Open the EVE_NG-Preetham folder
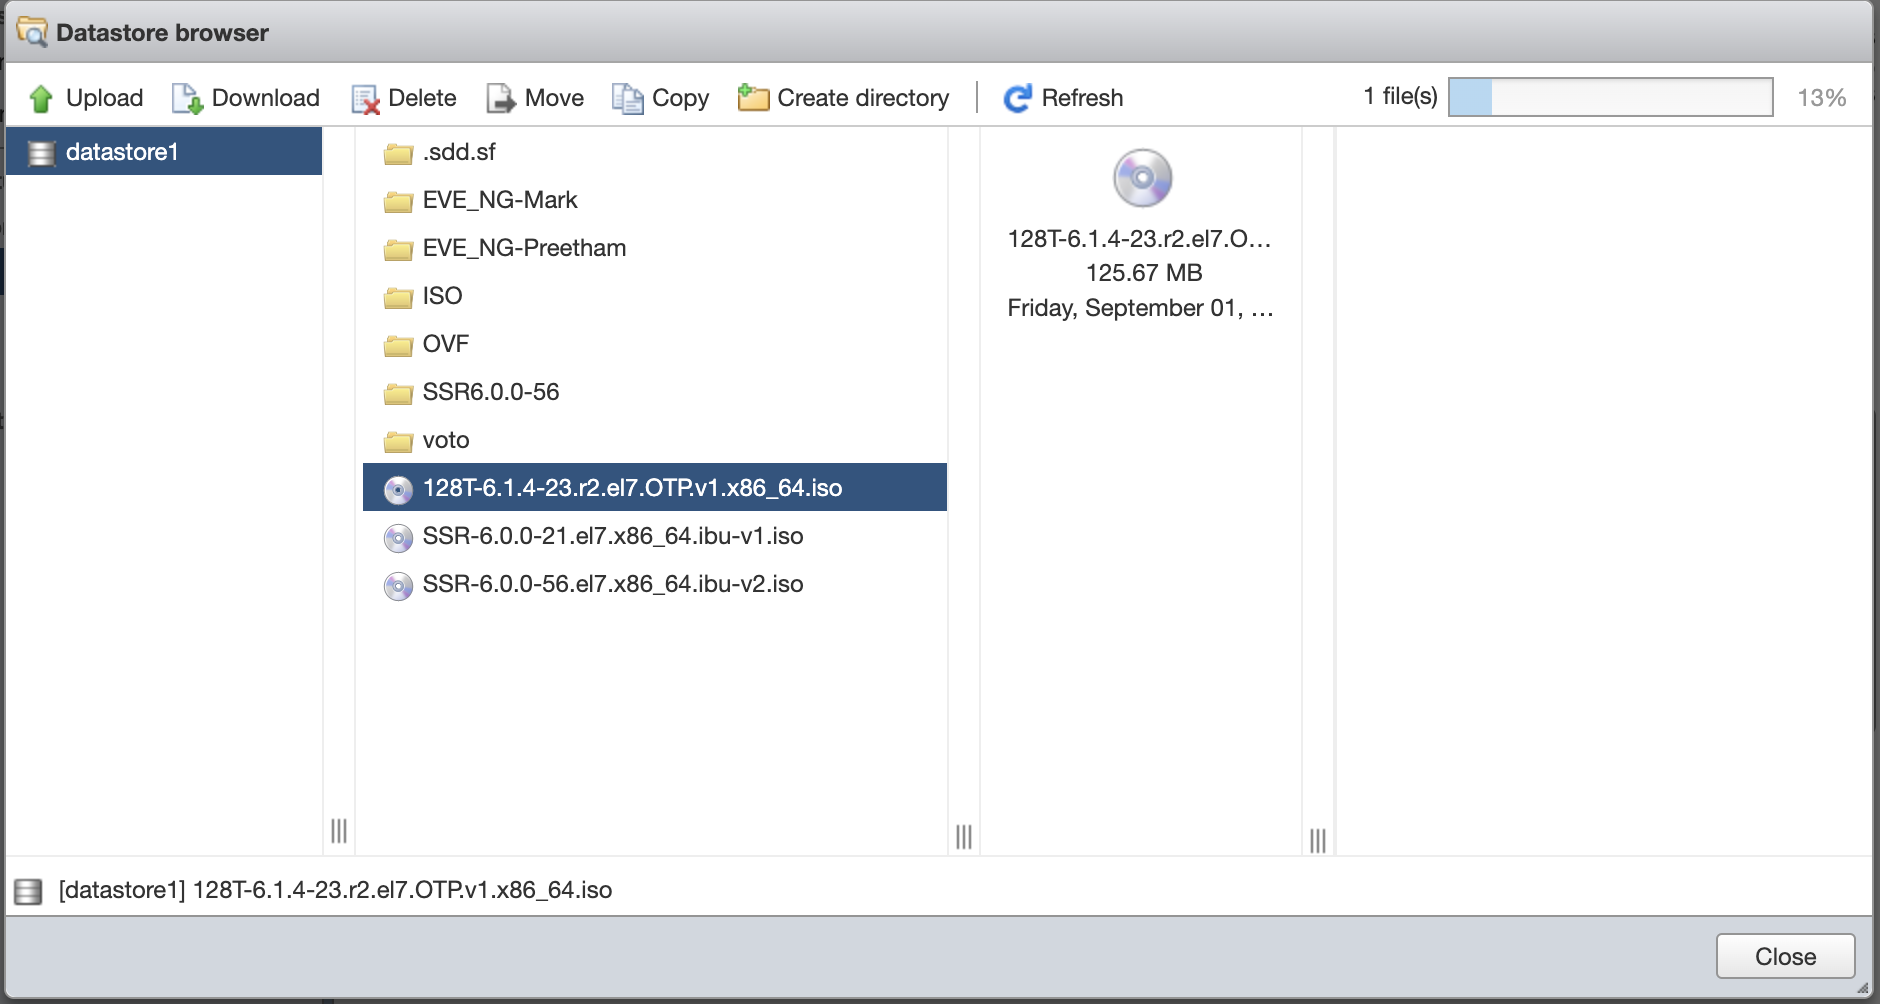Screen dimensions: 1880x1004 (524, 248)
